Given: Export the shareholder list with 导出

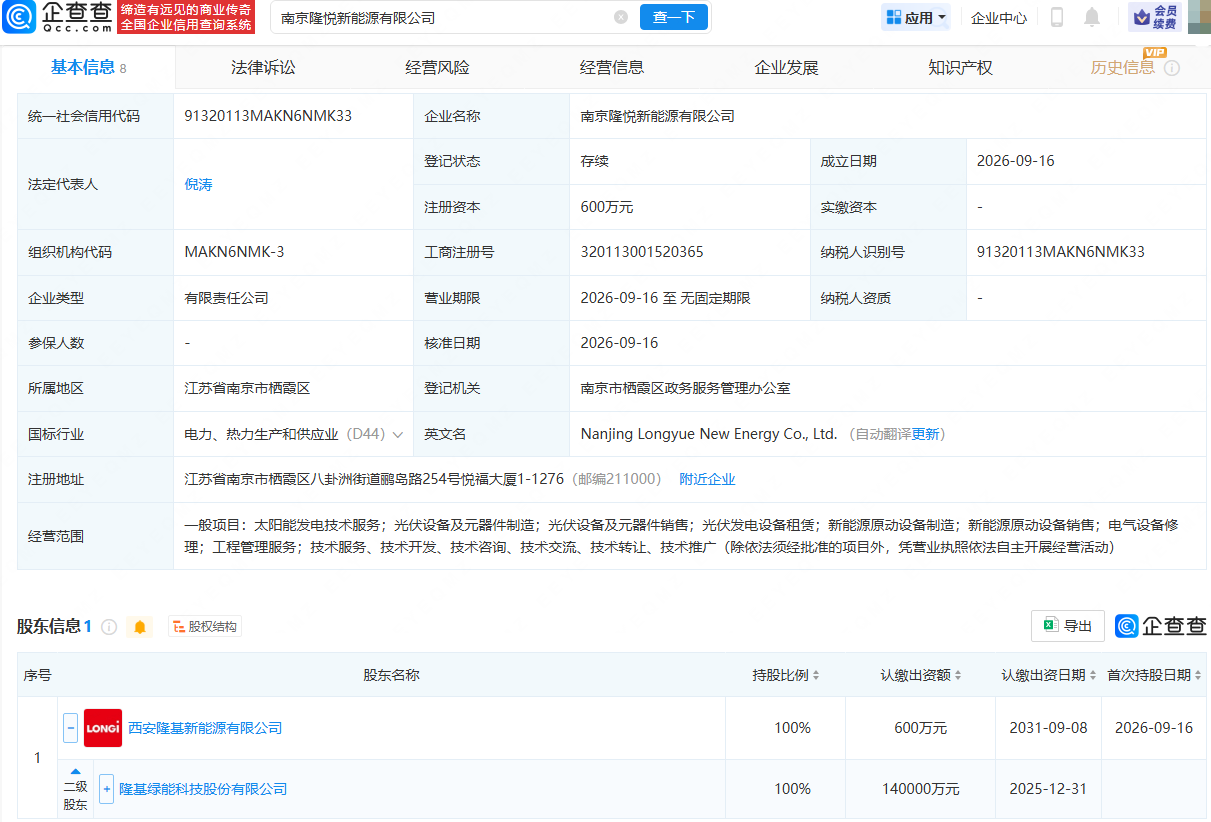Looking at the screenshot, I should 1068,626.
